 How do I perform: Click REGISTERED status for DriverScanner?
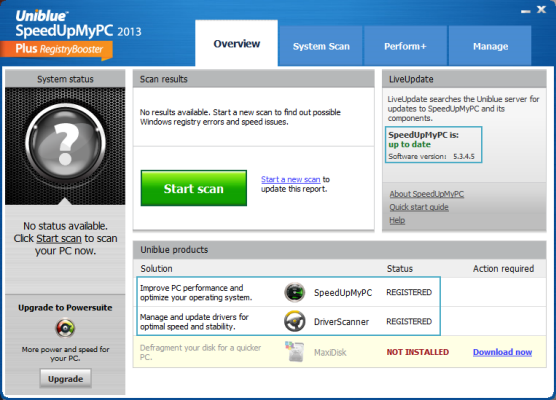point(409,321)
